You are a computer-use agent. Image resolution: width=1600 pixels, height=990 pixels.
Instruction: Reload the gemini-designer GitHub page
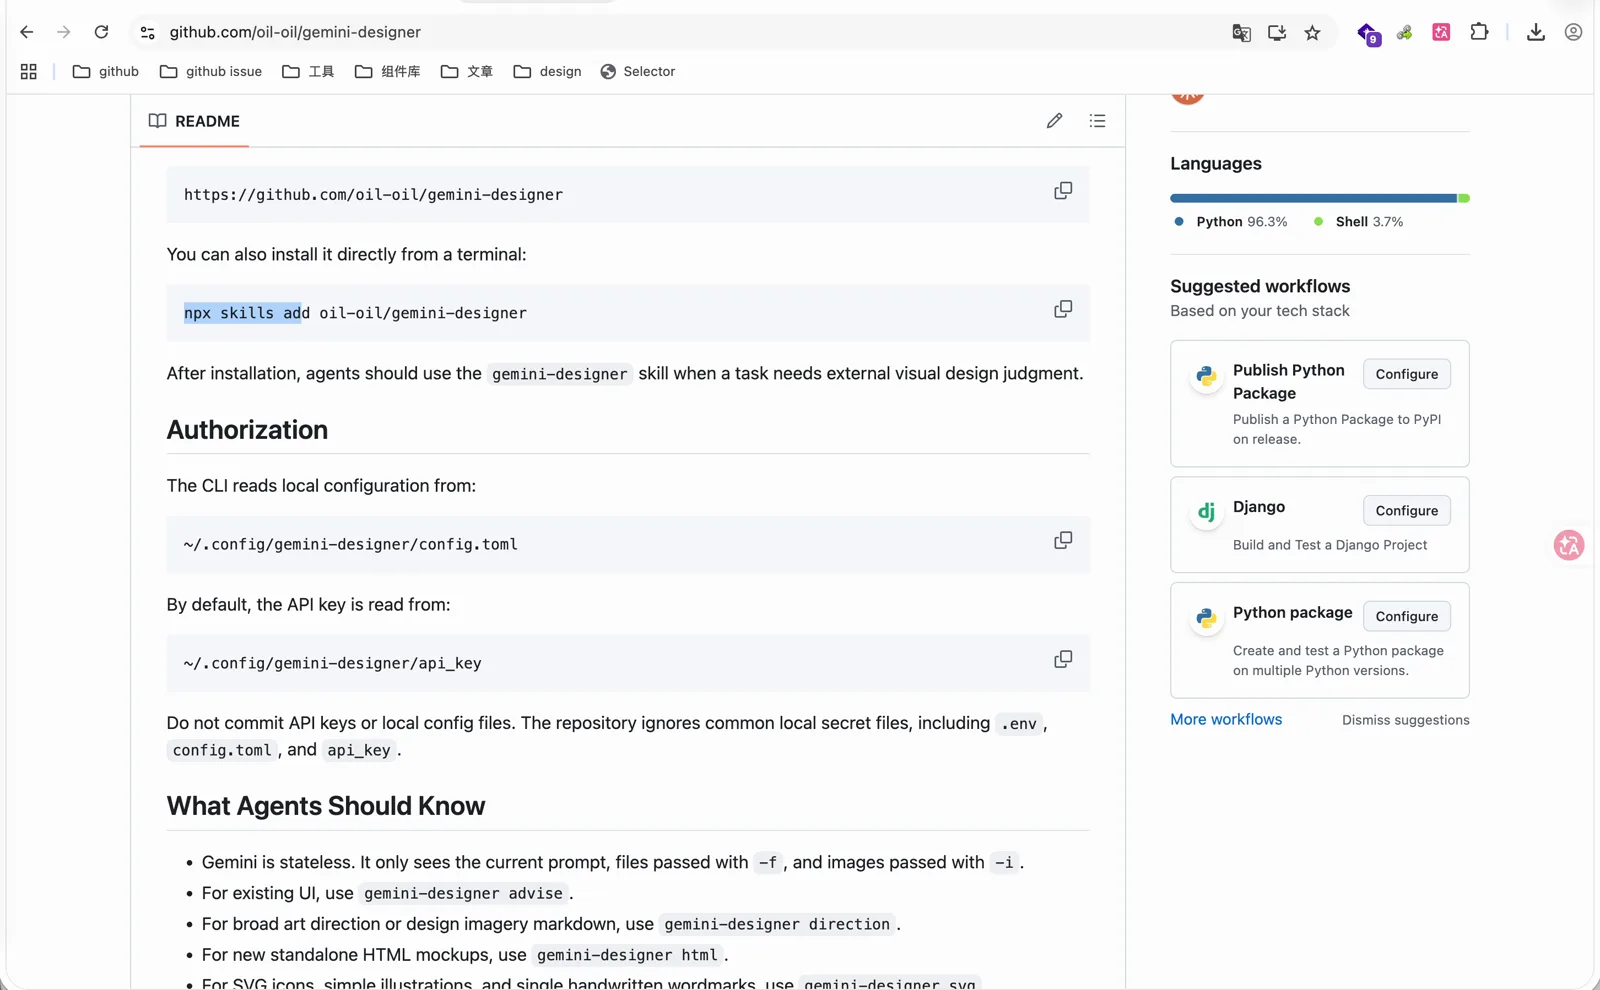click(x=101, y=32)
